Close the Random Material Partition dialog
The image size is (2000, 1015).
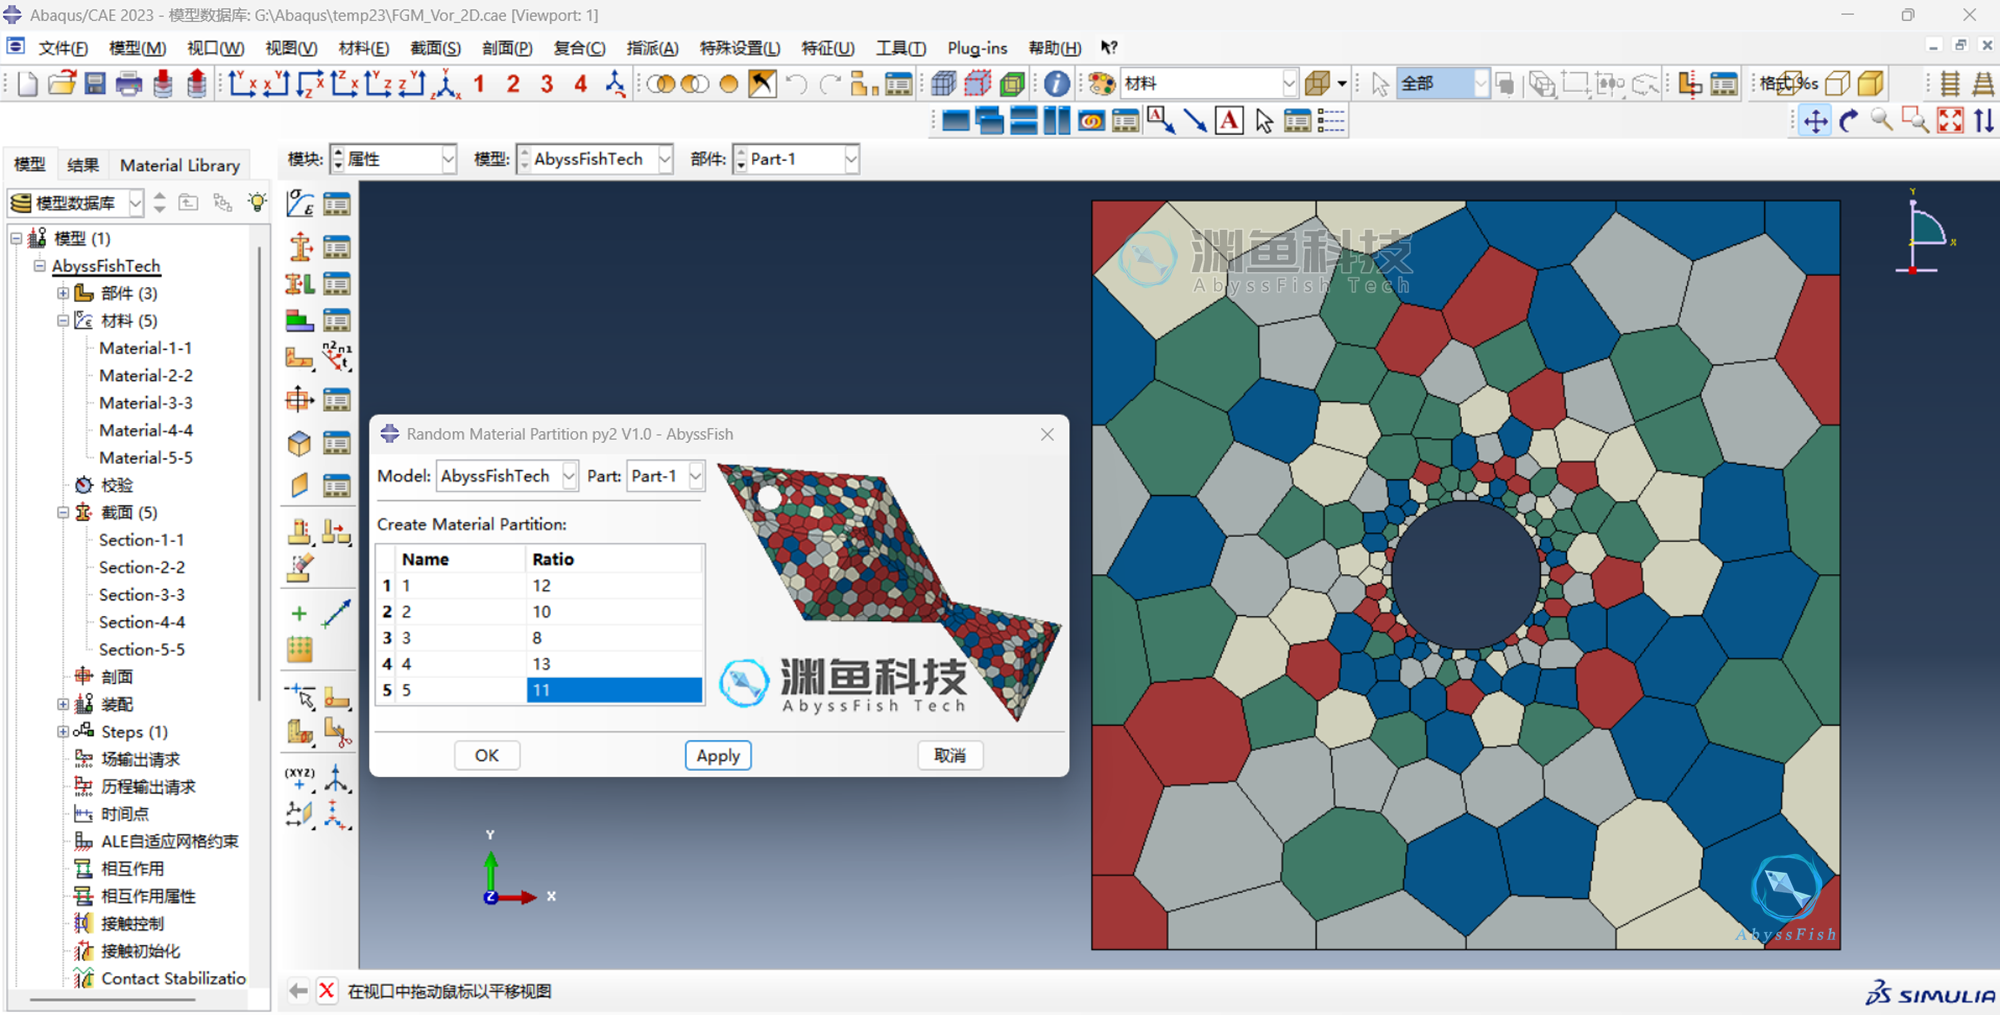coord(1047,434)
